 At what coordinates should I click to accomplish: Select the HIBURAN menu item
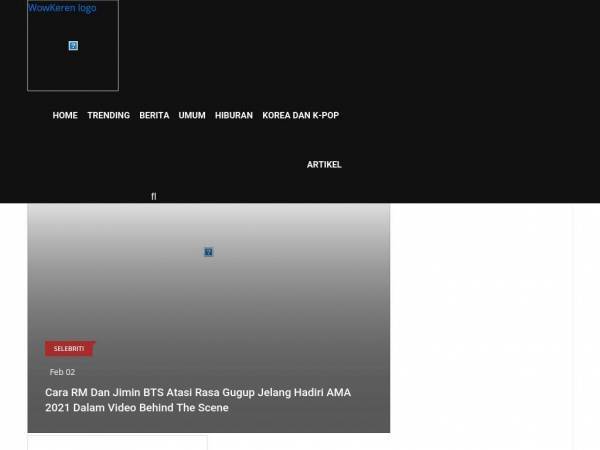point(234,116)
